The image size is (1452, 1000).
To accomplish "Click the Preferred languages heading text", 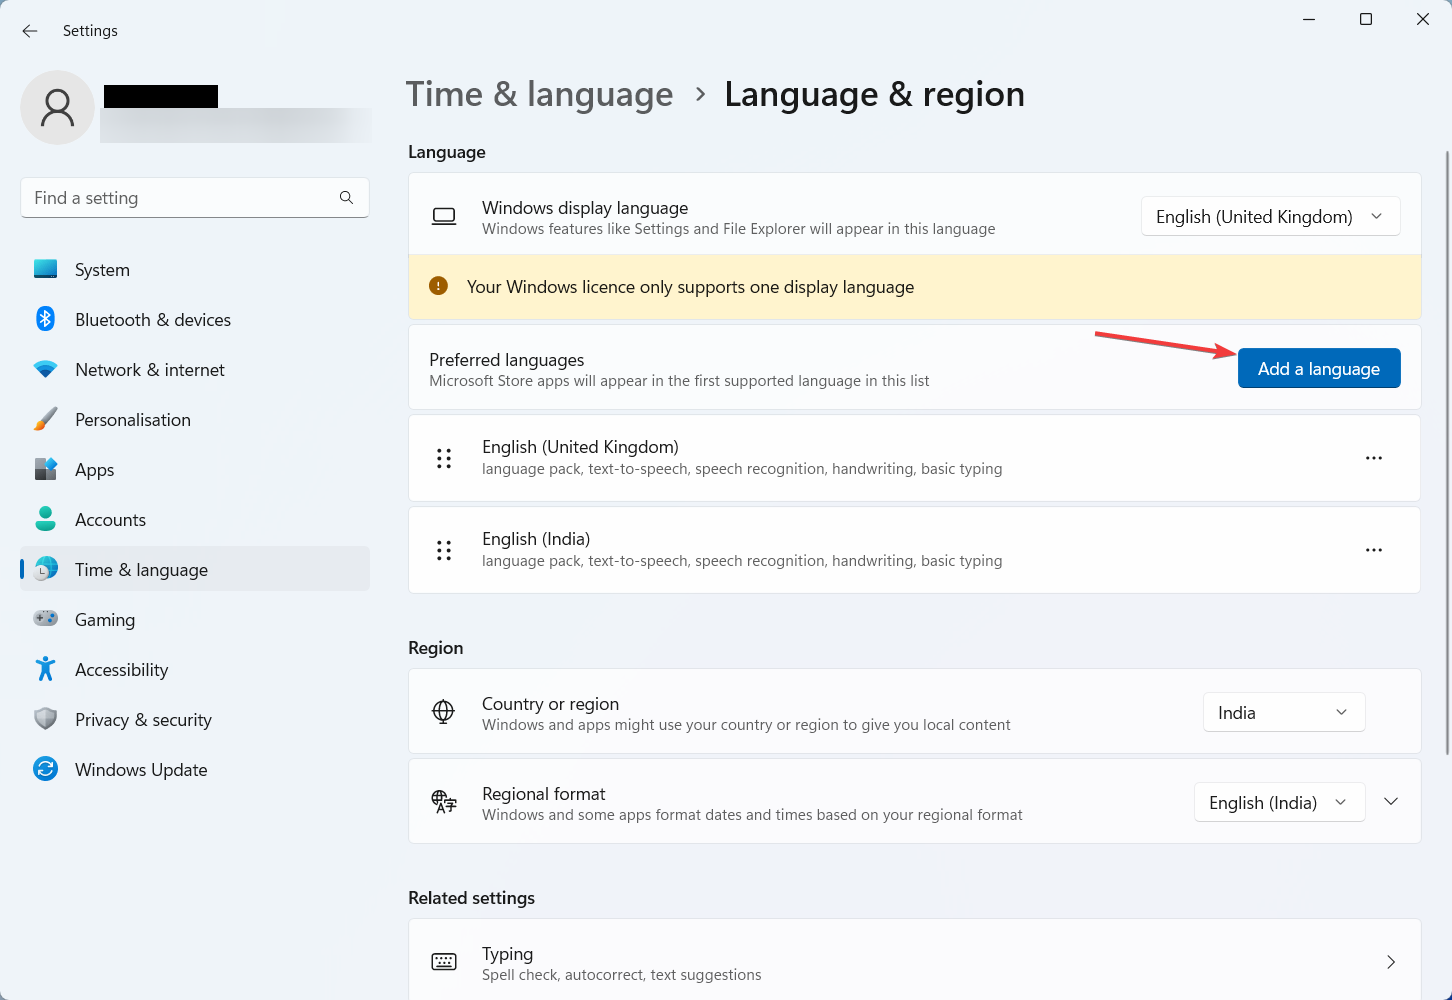I will click(507, 360).
